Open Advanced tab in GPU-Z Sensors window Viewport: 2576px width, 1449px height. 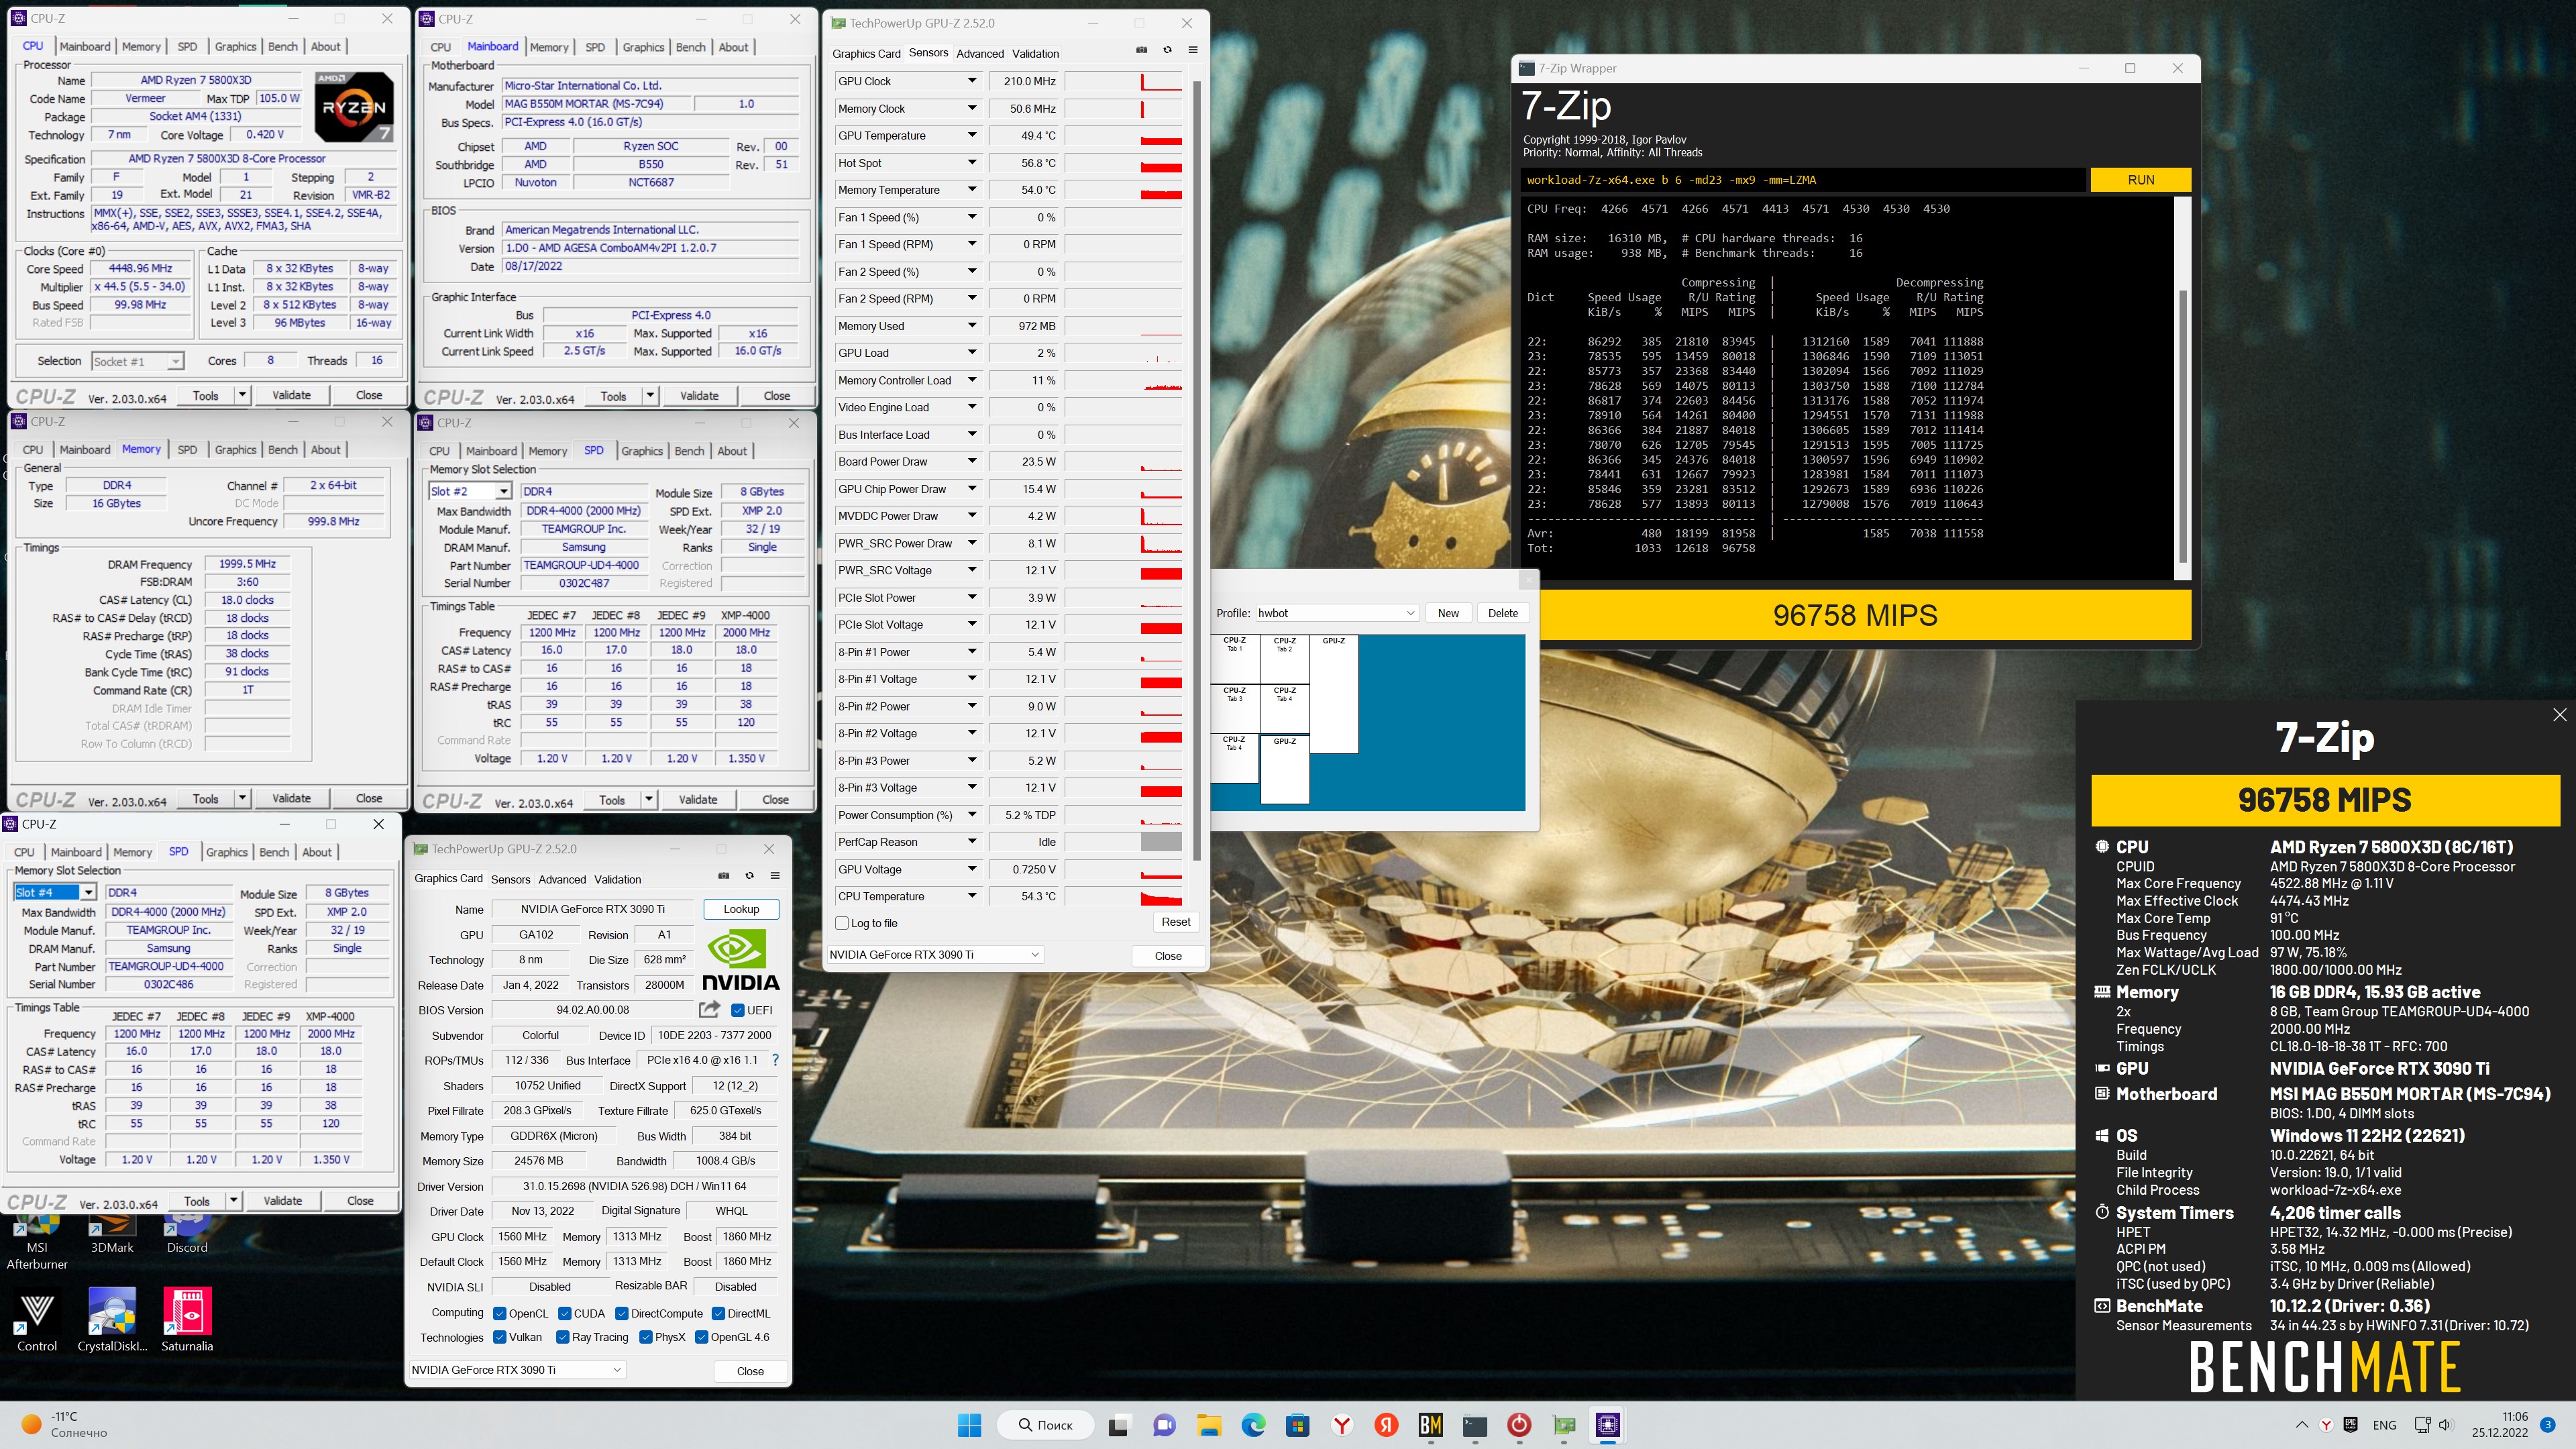(x=979, y=54)
